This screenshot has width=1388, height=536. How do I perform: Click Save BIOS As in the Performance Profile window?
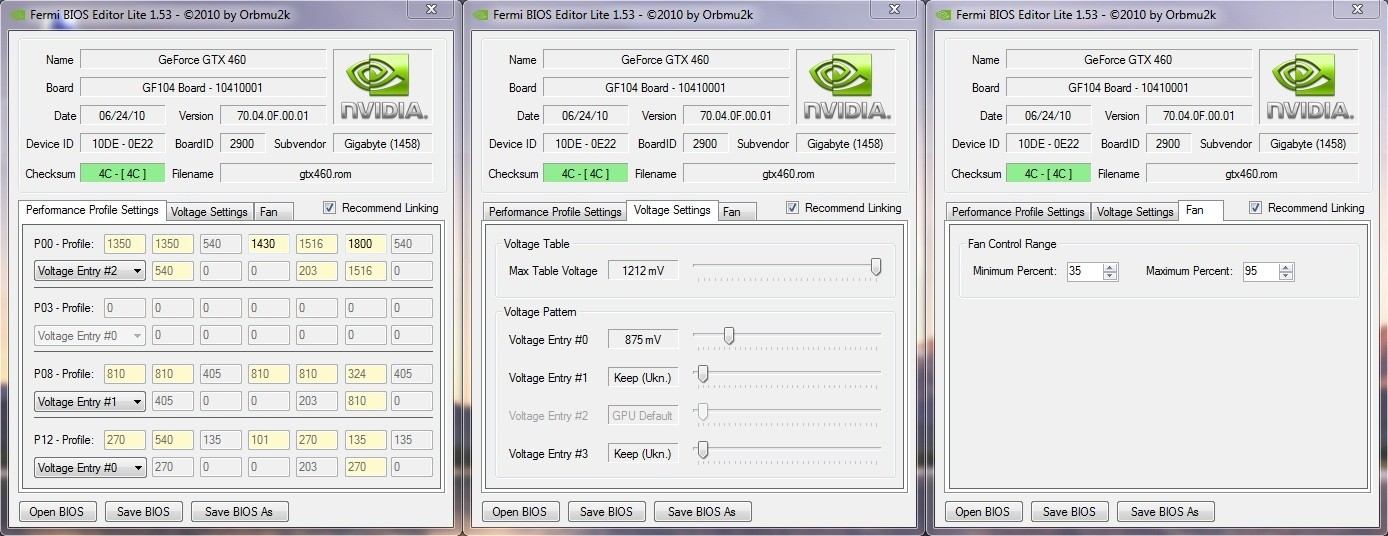click(239, 511)
